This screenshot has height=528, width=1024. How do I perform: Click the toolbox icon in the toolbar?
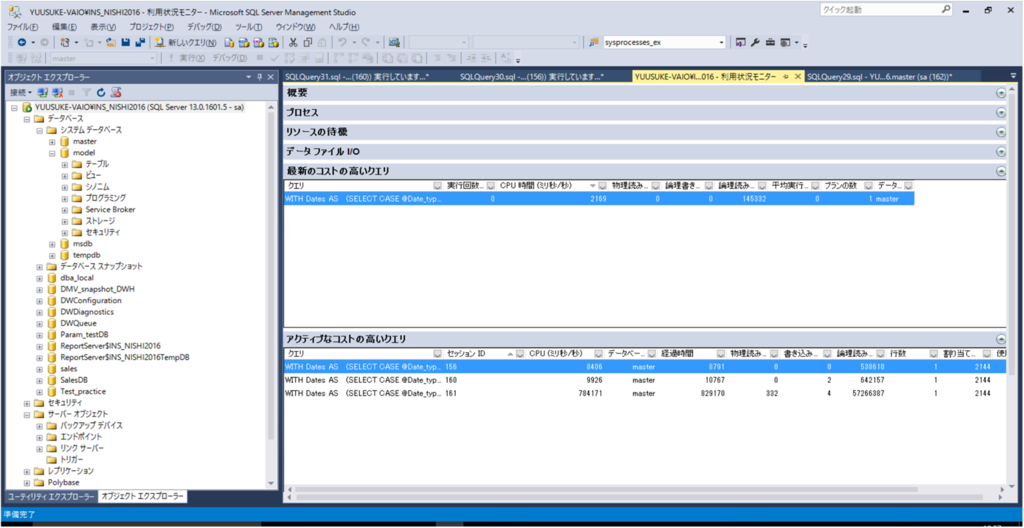(771, 42)
